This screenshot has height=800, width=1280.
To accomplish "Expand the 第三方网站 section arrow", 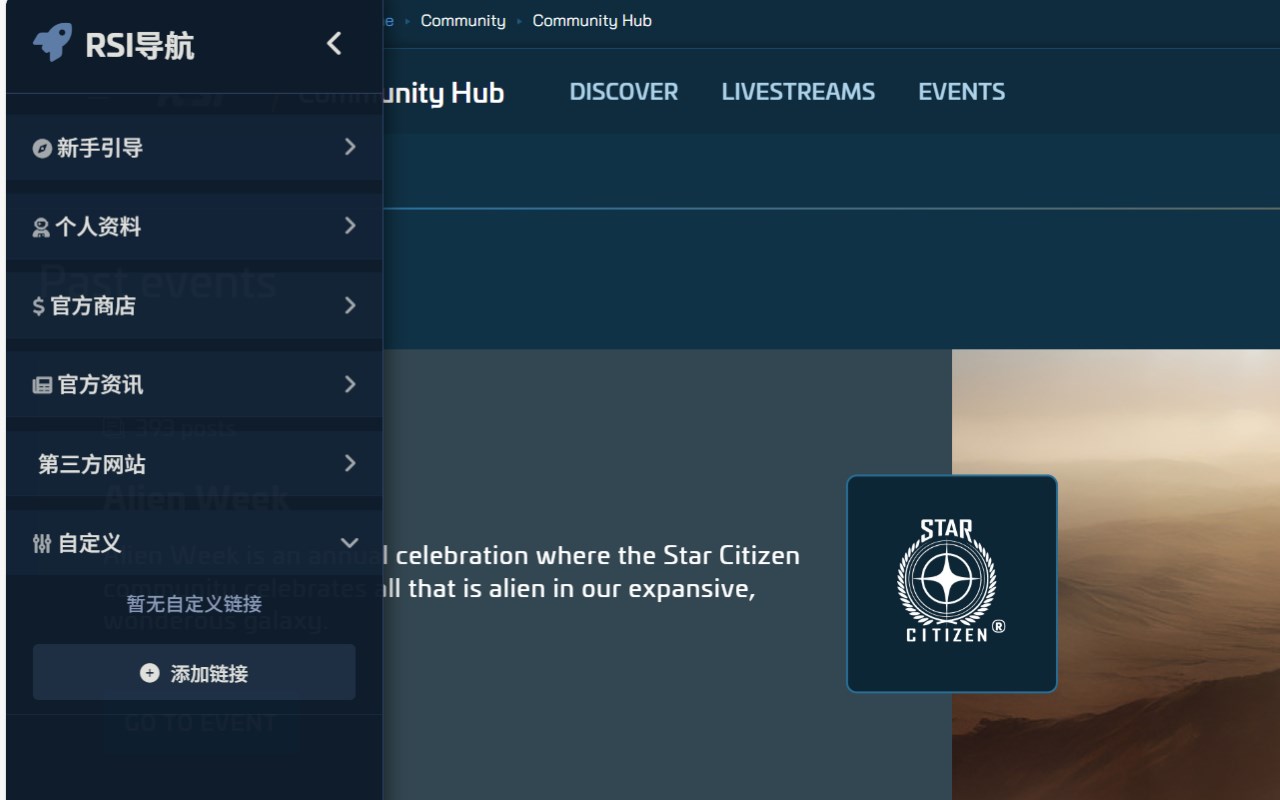I will 349,463.
